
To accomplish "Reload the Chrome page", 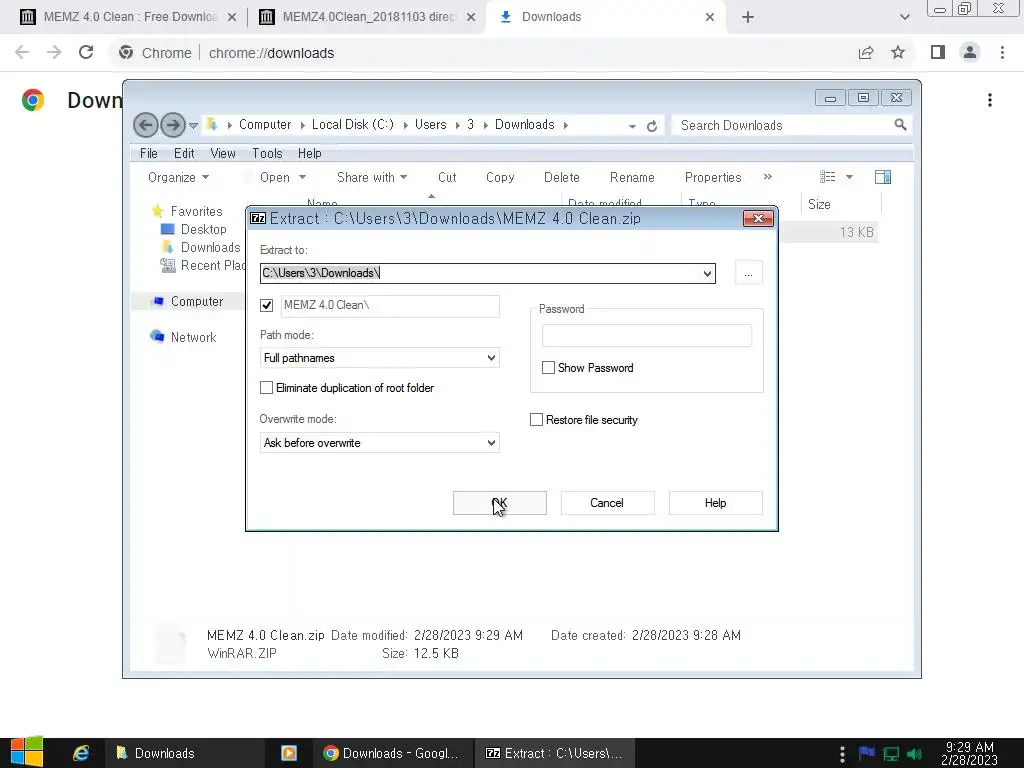I will click(86, 52).
